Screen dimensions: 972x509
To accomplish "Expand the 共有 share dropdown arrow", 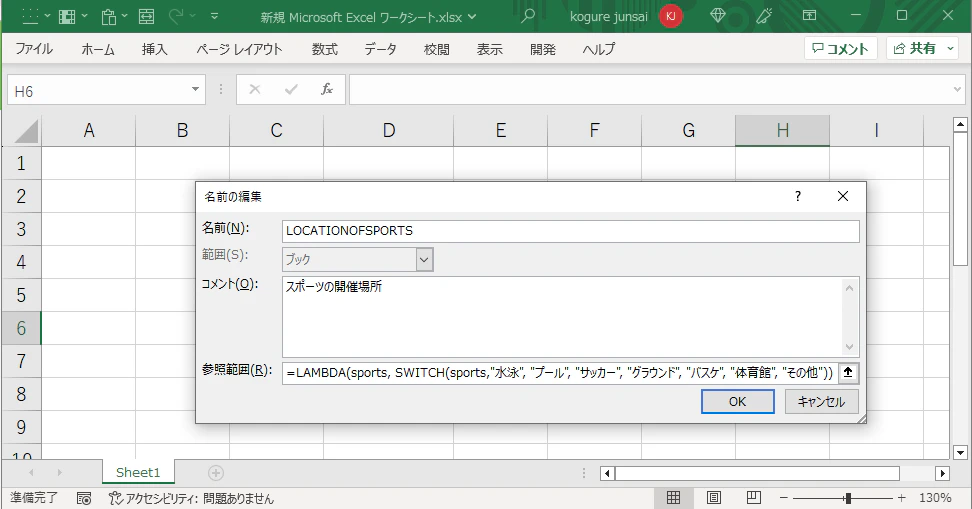I will 950,48.
